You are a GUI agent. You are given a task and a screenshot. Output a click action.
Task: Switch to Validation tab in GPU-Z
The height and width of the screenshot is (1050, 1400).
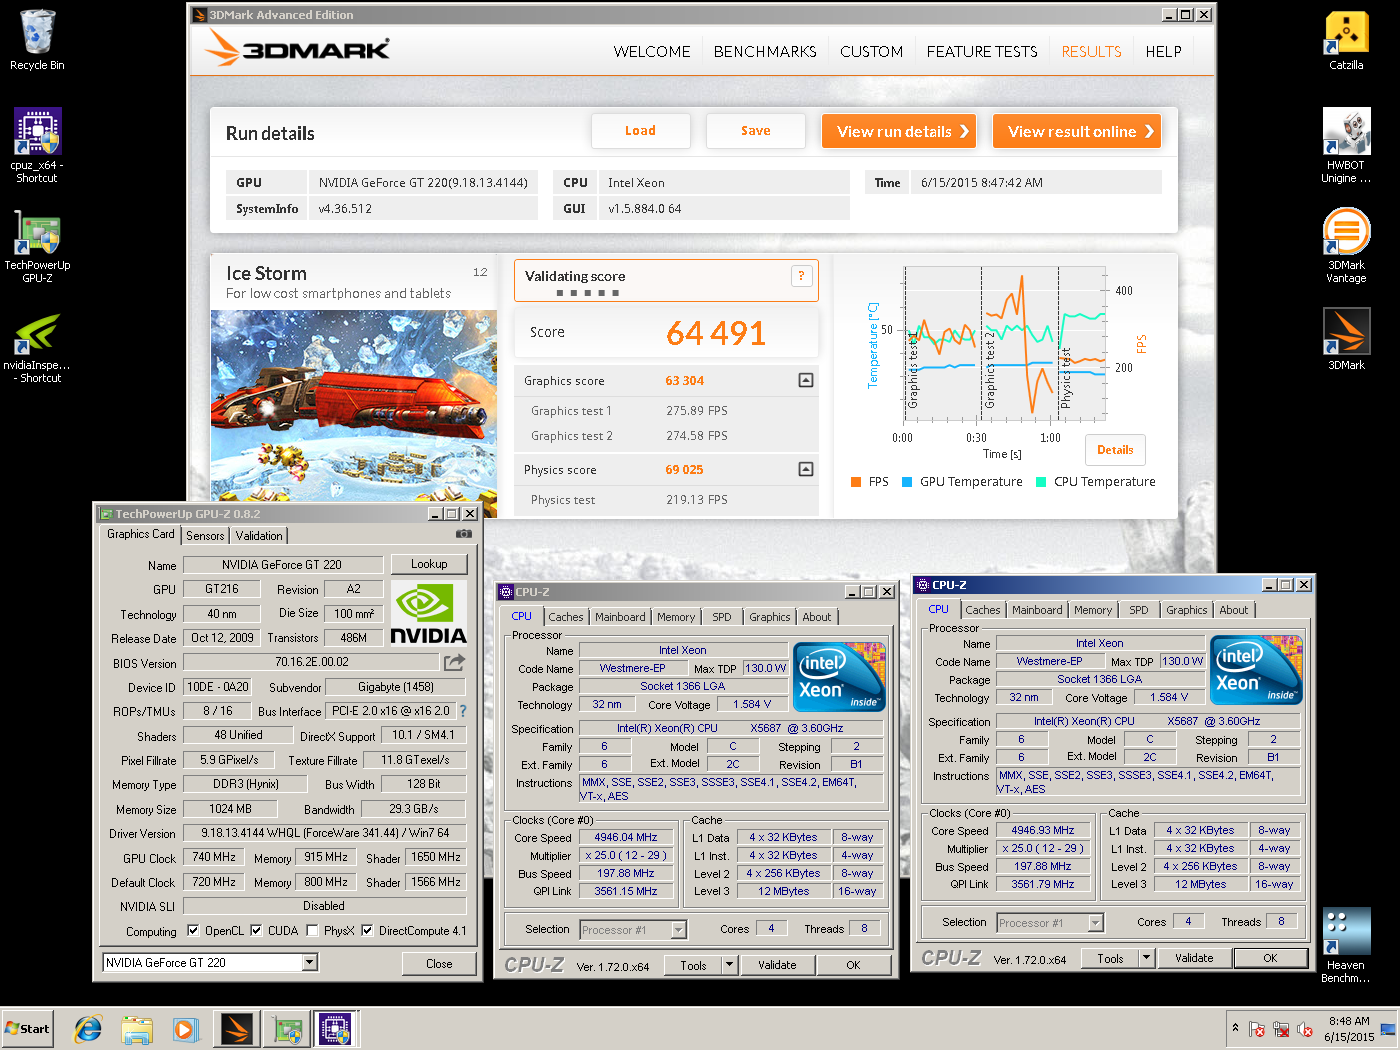click(259, 536)
